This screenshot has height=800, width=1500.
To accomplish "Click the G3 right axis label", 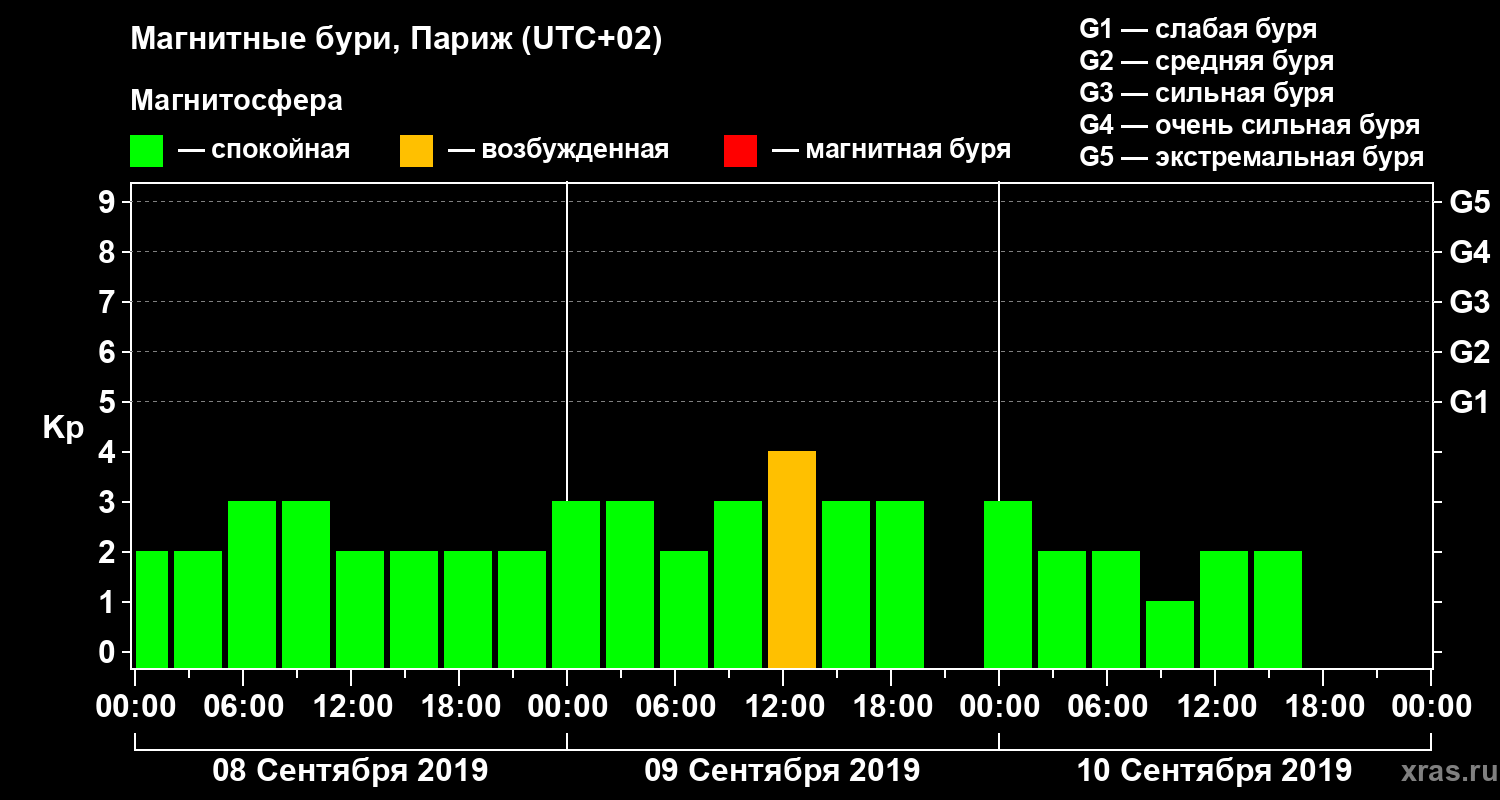I will (x=1470, y=302).
